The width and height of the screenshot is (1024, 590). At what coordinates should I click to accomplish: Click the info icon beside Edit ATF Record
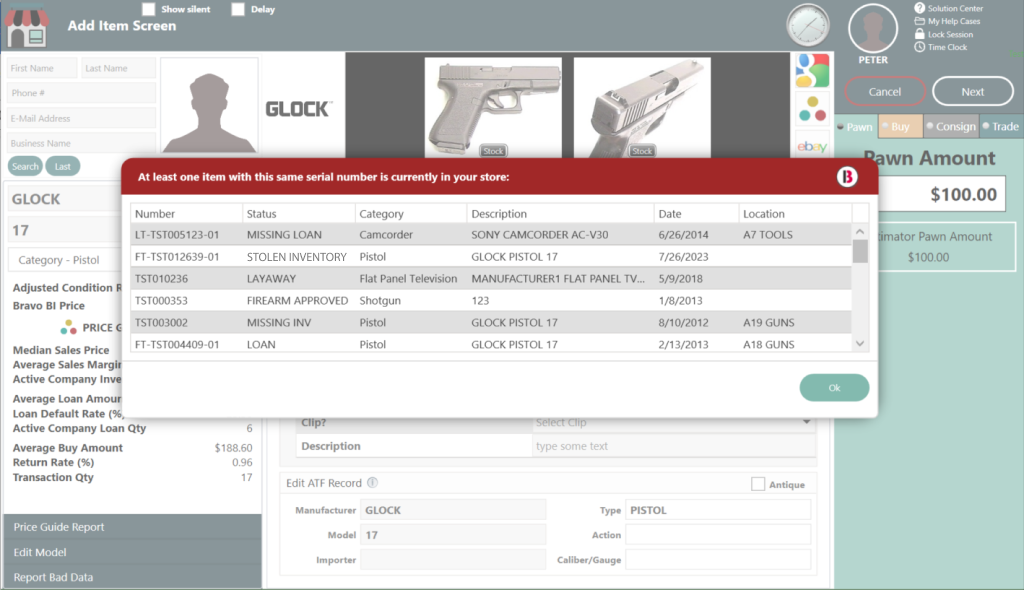pos(372,483)
